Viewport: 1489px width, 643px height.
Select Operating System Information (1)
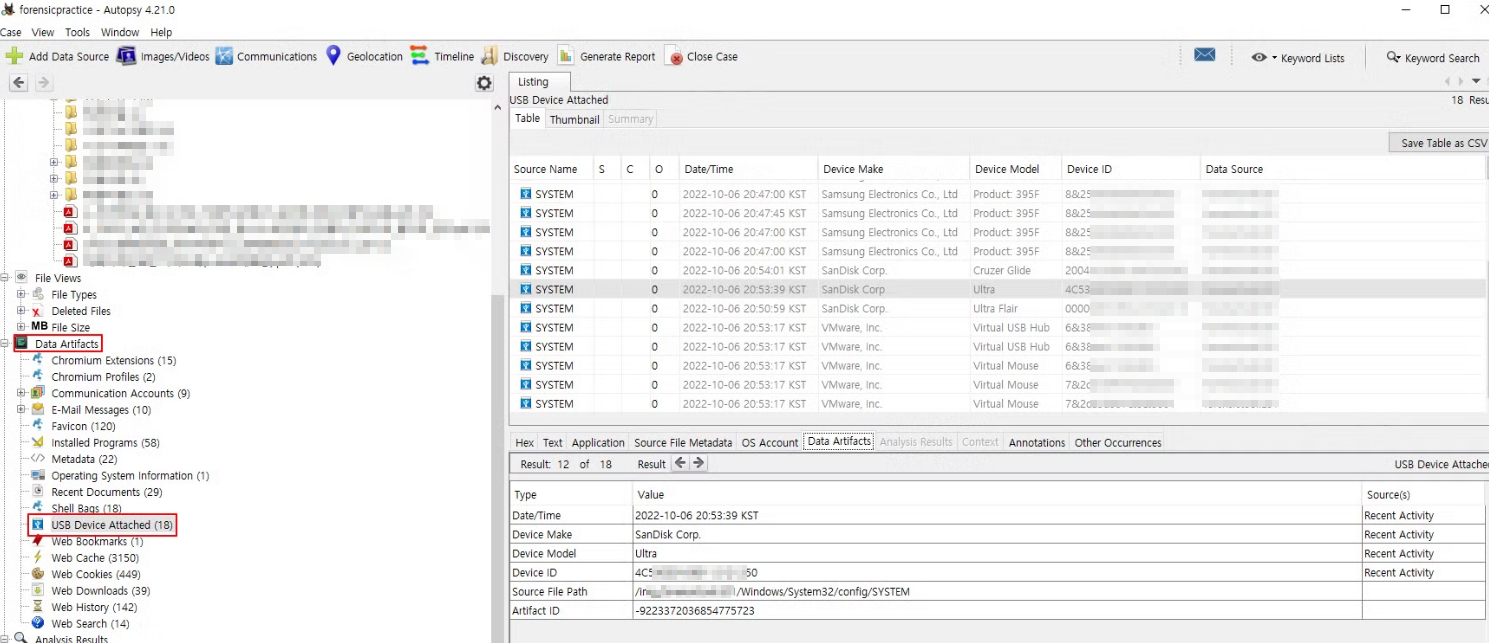[x=130, y=475]
